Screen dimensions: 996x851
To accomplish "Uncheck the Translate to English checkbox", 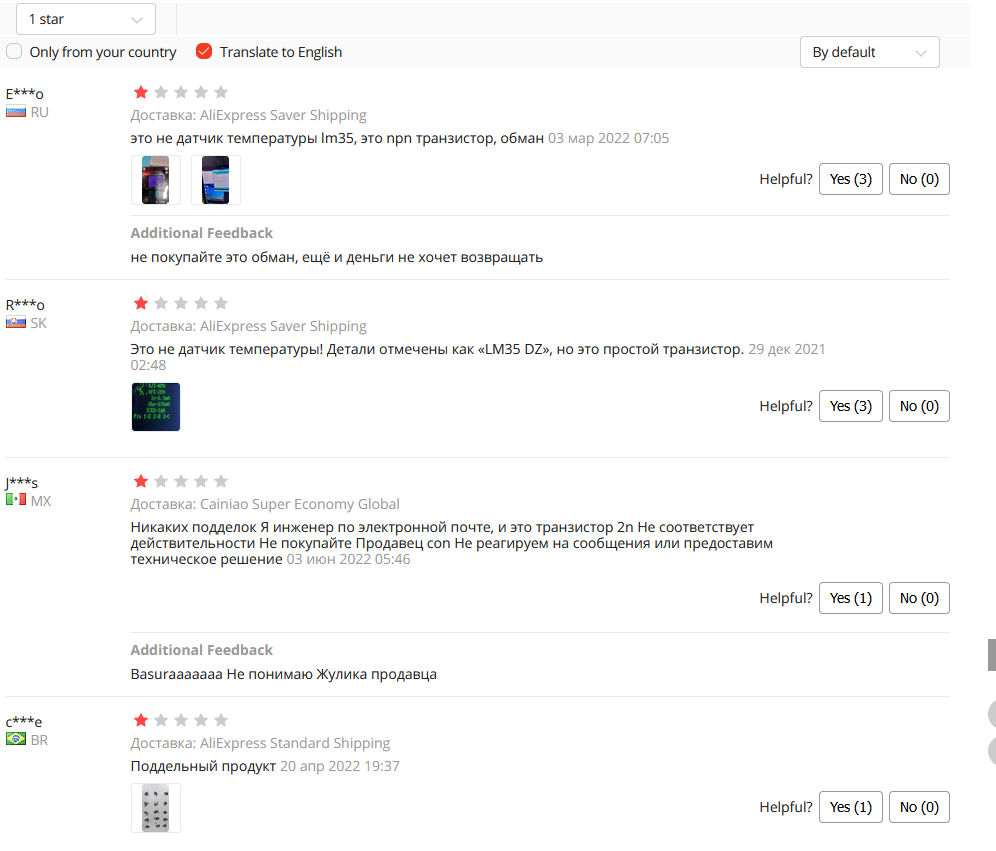I will (x=203, y=51).
